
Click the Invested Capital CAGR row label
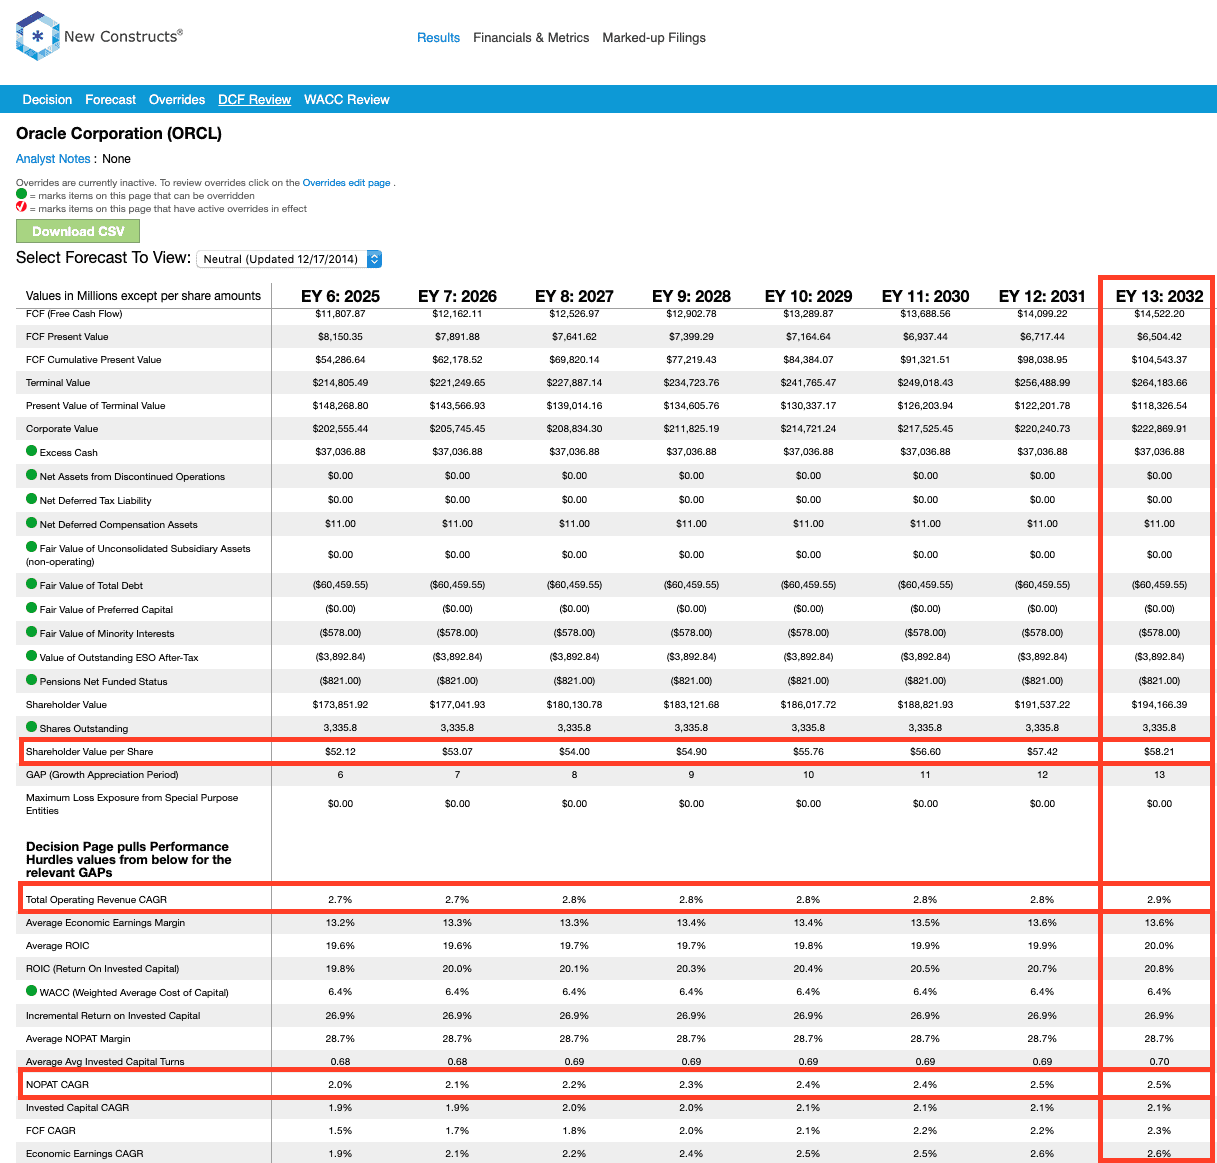pyautogui.click(x=77, y=1107)
